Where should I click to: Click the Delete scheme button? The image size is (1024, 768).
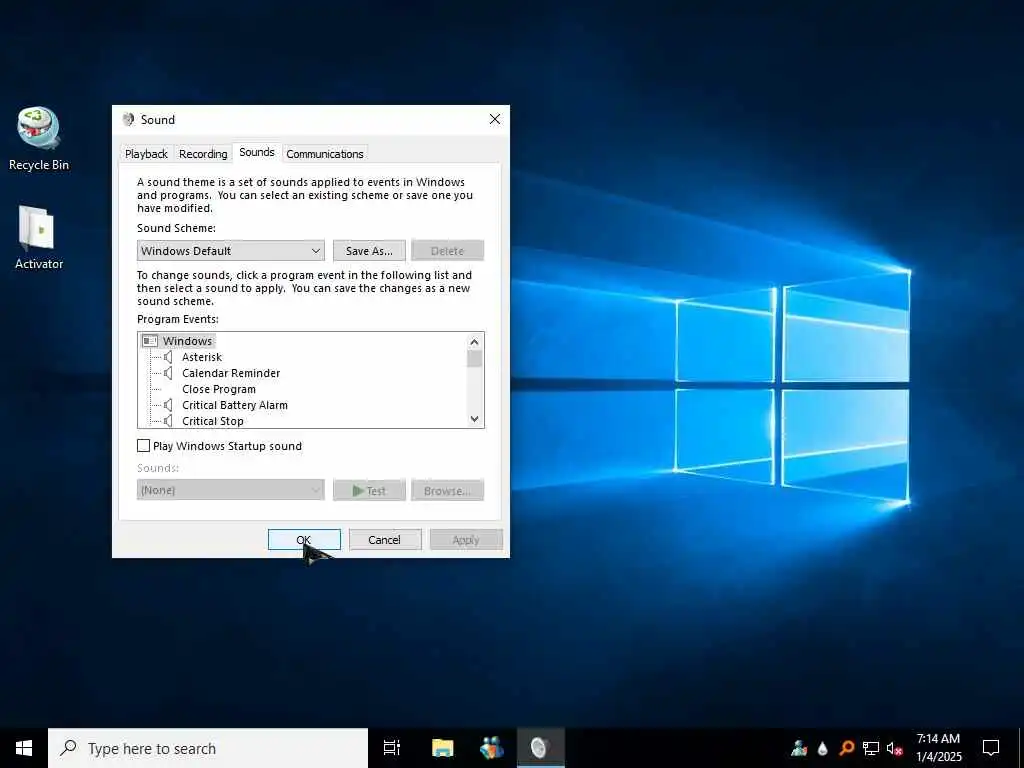pos(447,251)
